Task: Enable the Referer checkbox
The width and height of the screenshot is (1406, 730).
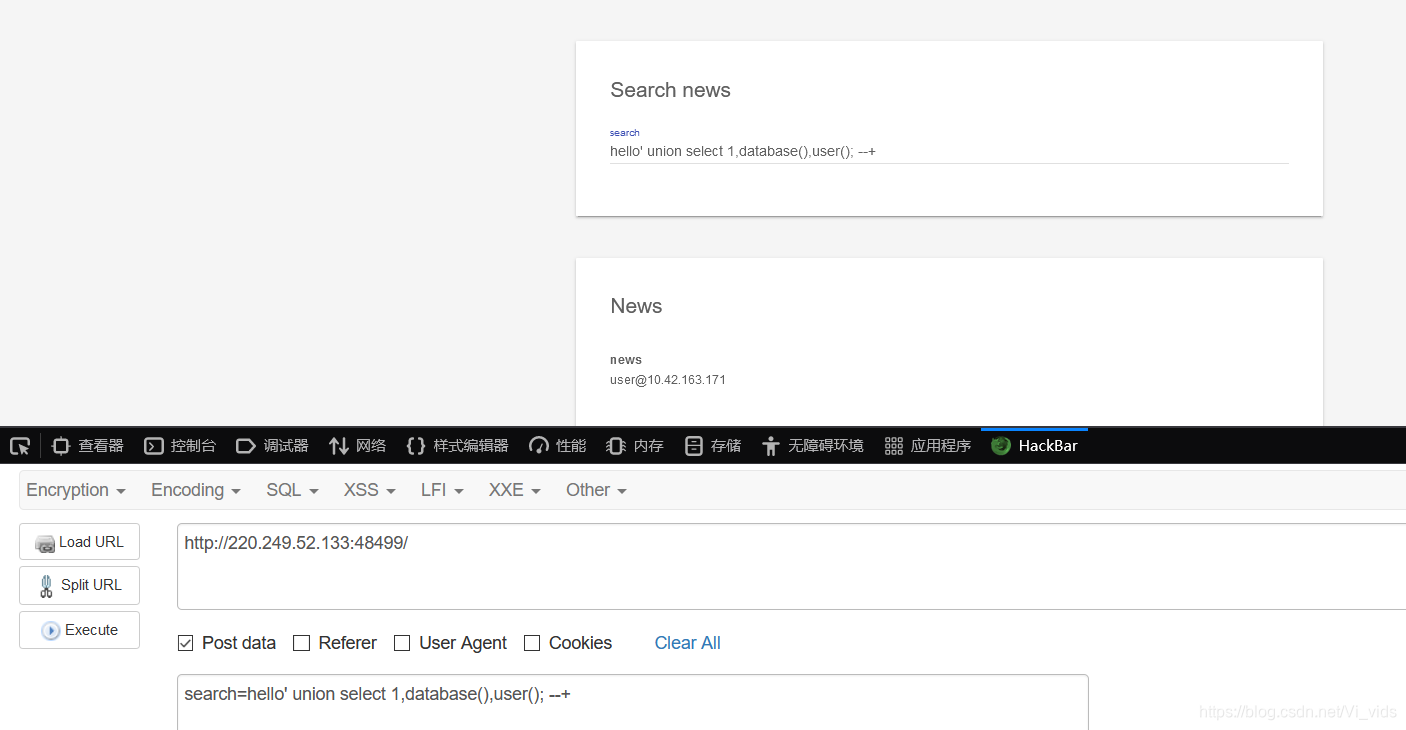Action: [x=301, y=643]
